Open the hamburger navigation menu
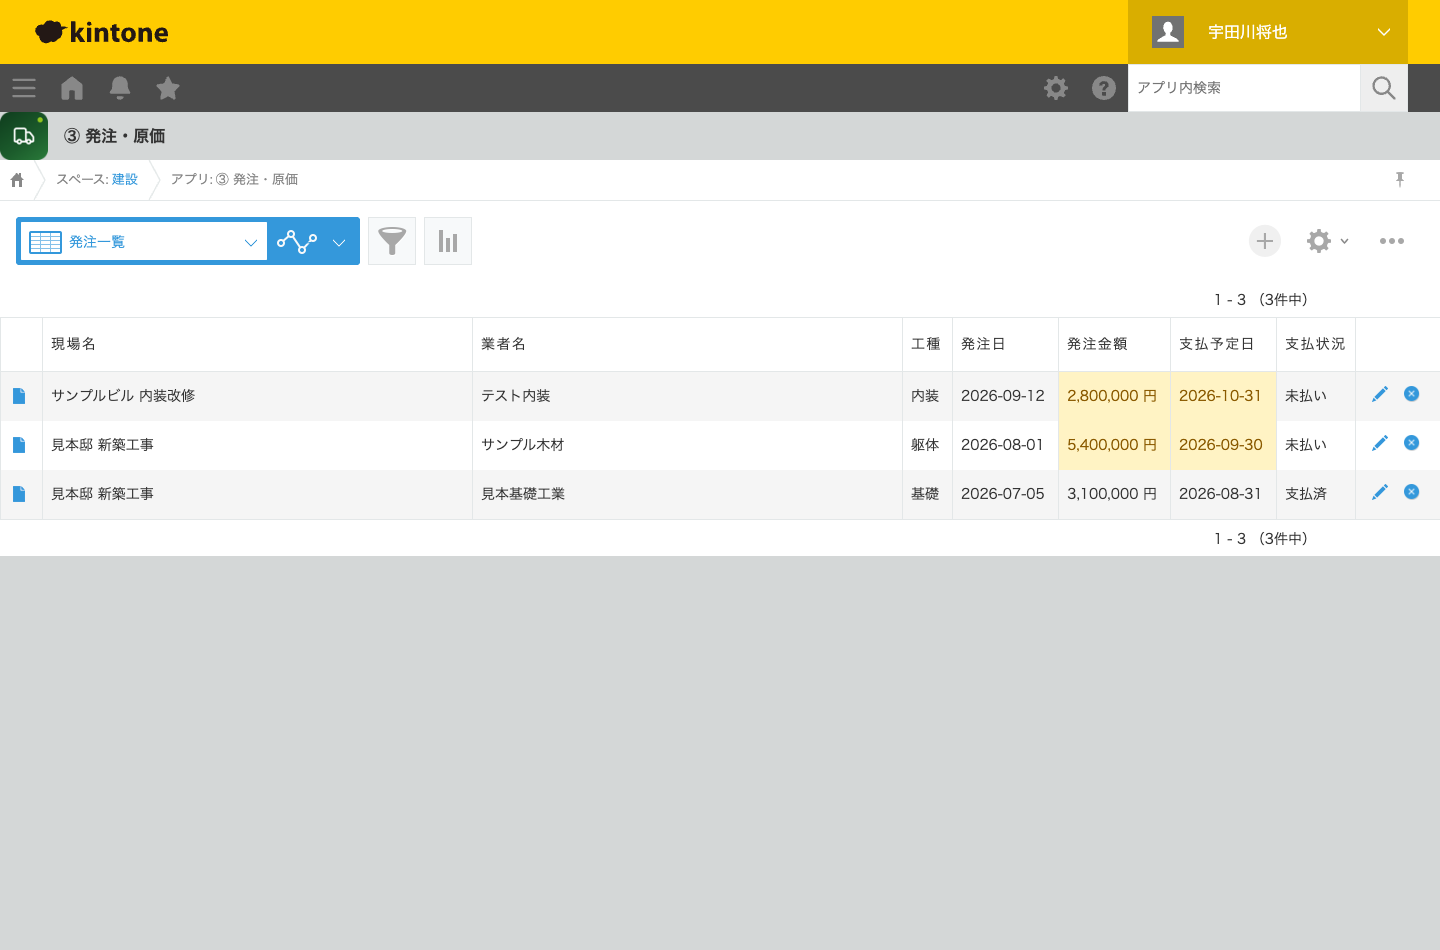 coord(24,88)
